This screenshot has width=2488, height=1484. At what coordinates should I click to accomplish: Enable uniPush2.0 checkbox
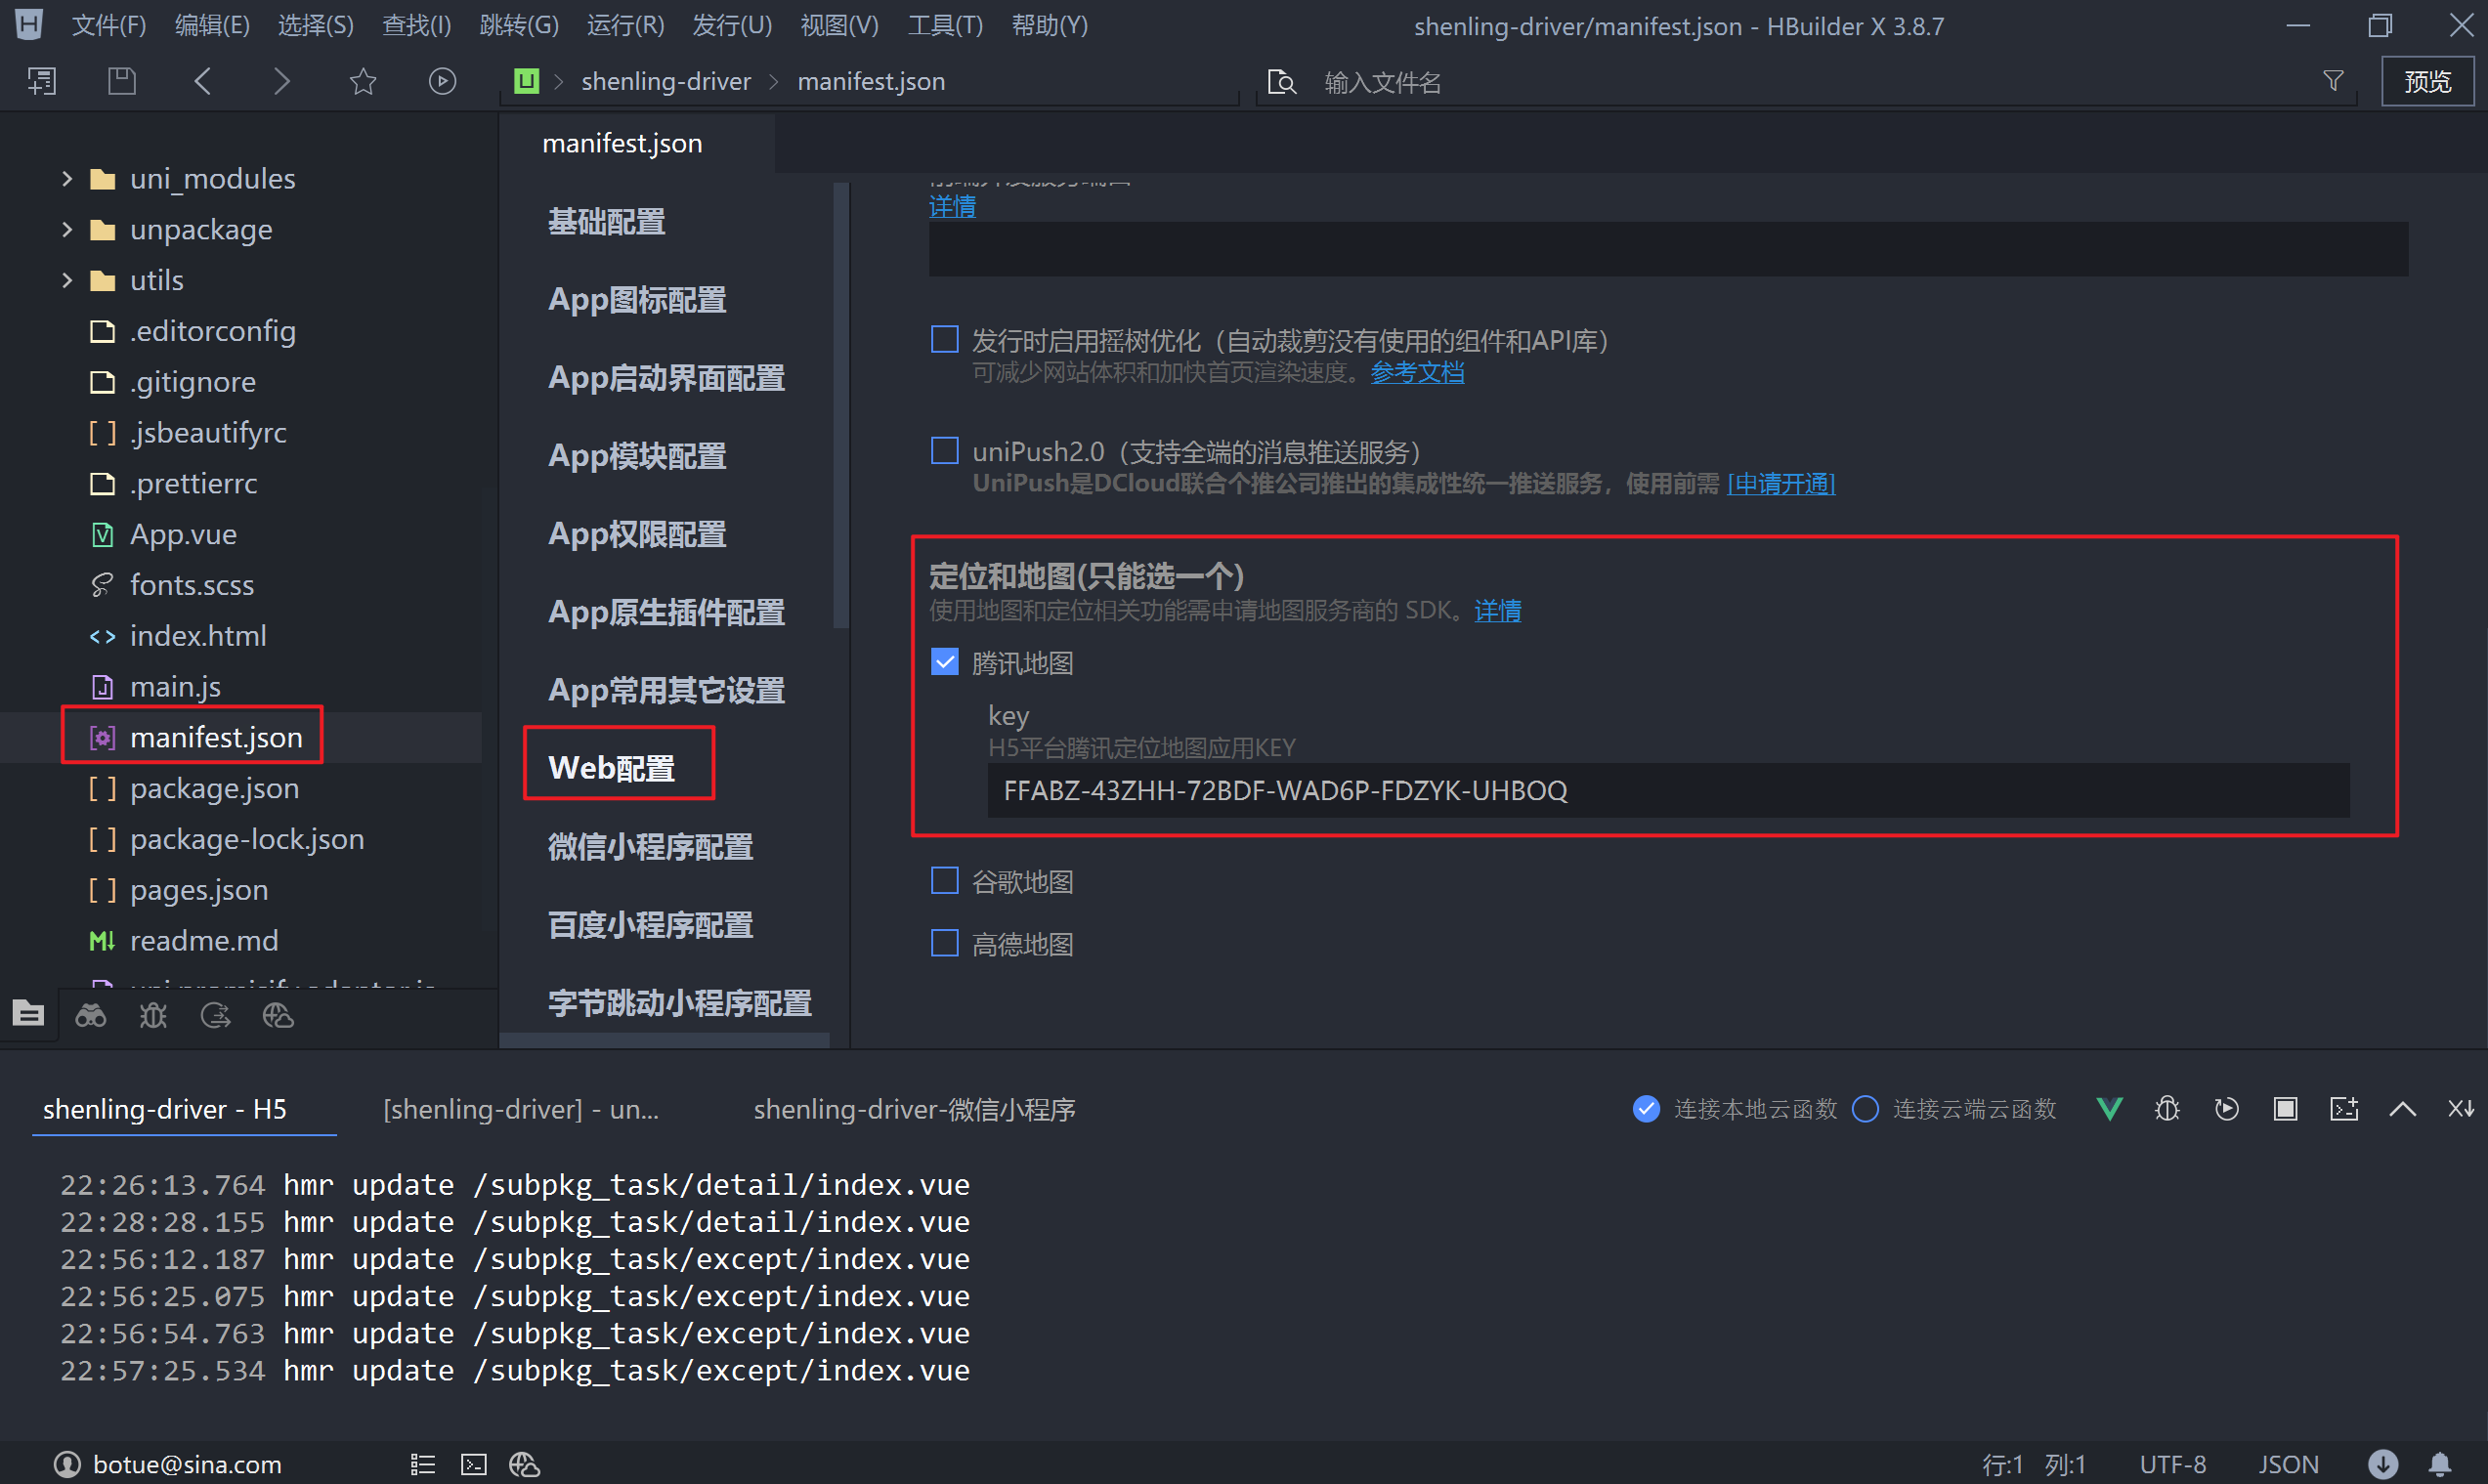click(945, 451)
